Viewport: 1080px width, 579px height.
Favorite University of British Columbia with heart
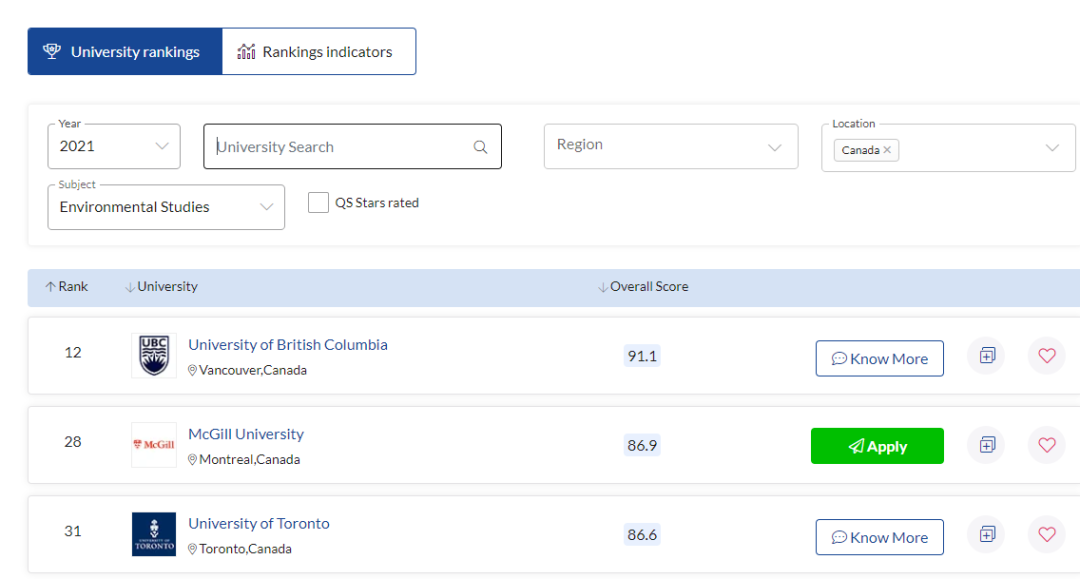click(1047, 356)
